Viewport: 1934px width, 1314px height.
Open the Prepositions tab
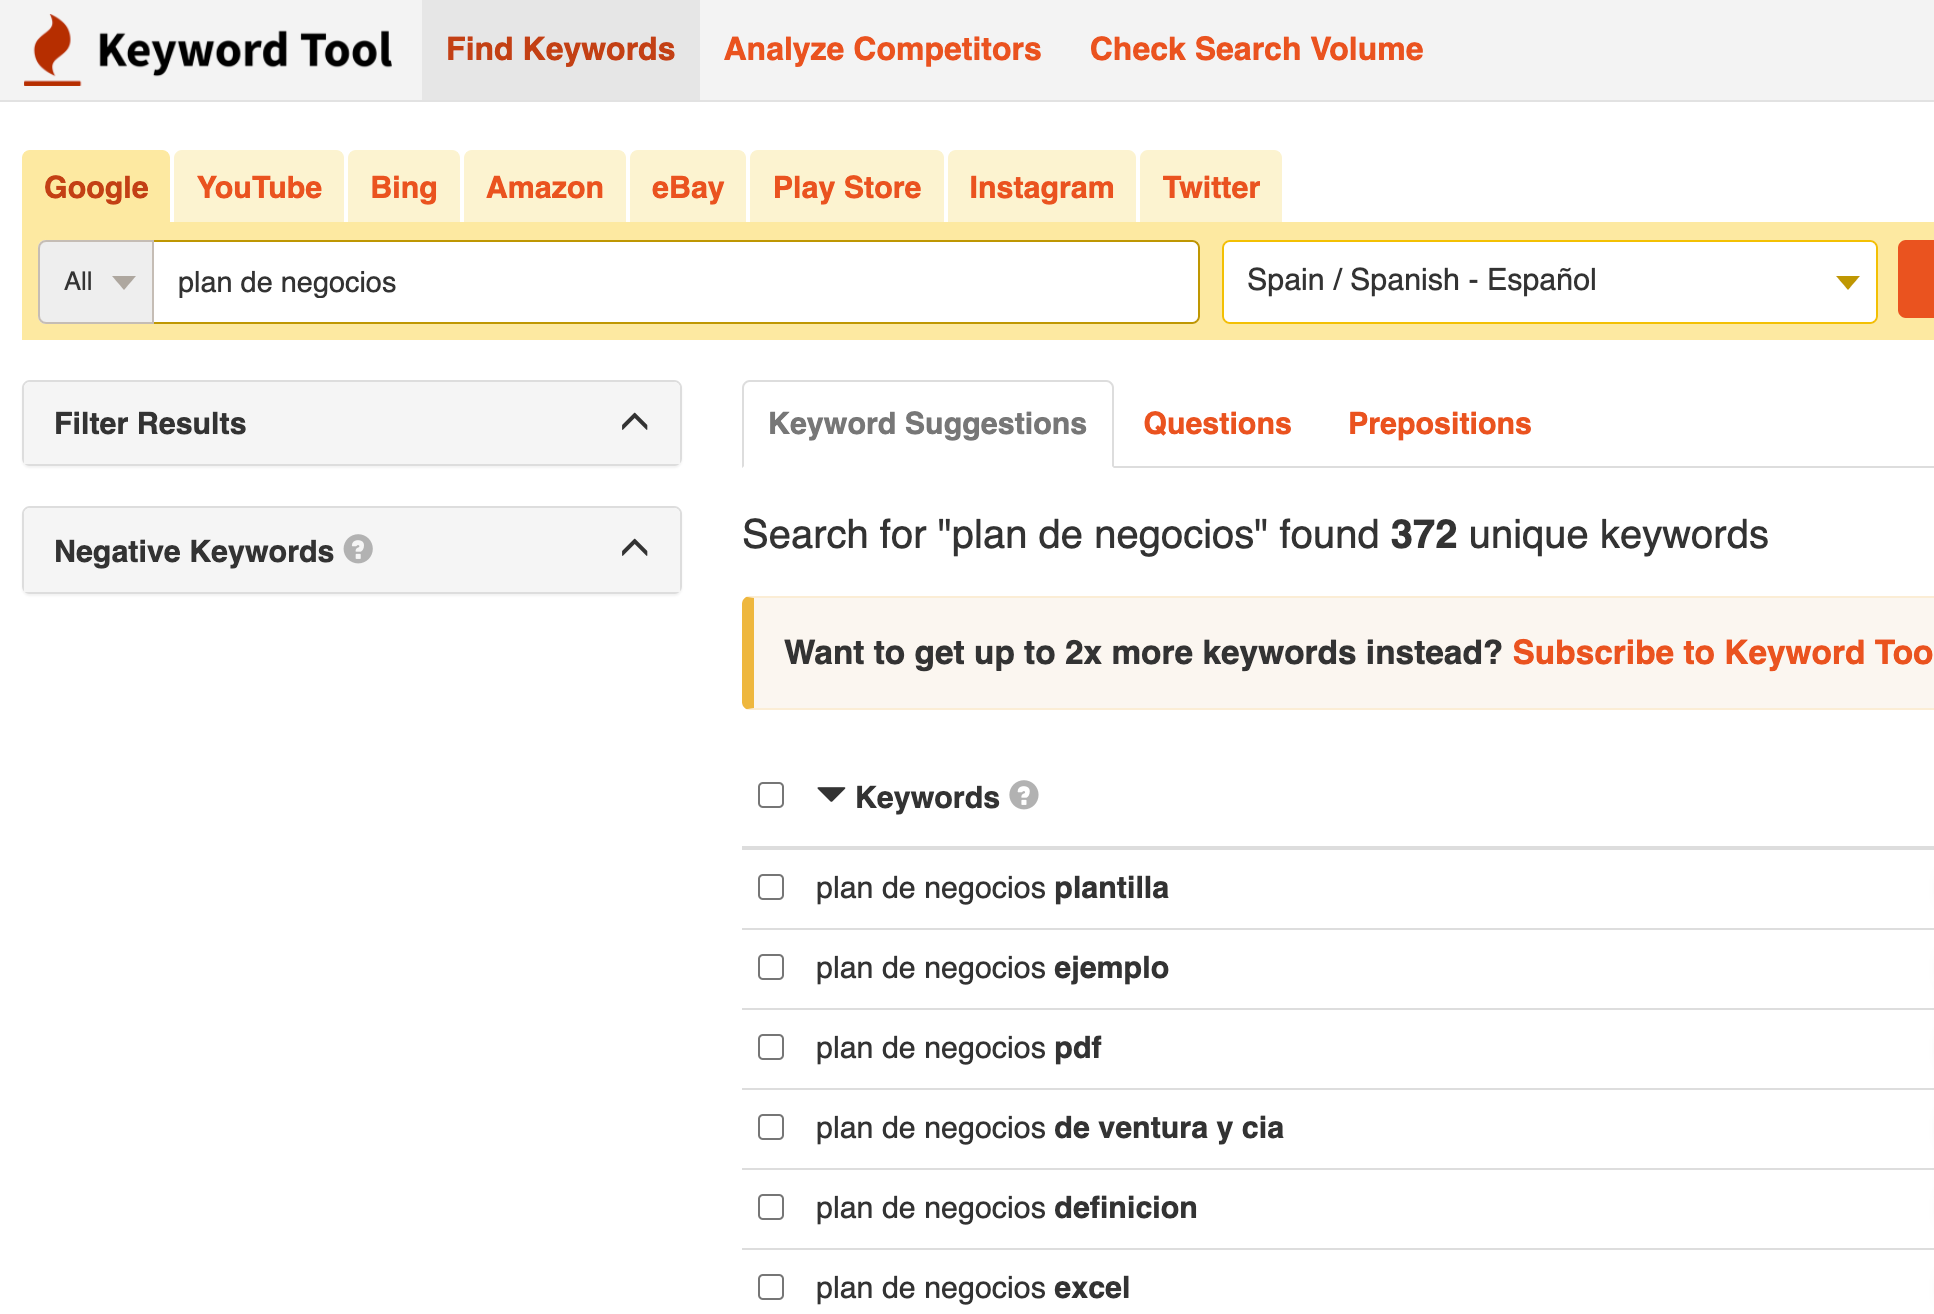pyautogui.click(x=1439, y=423)
